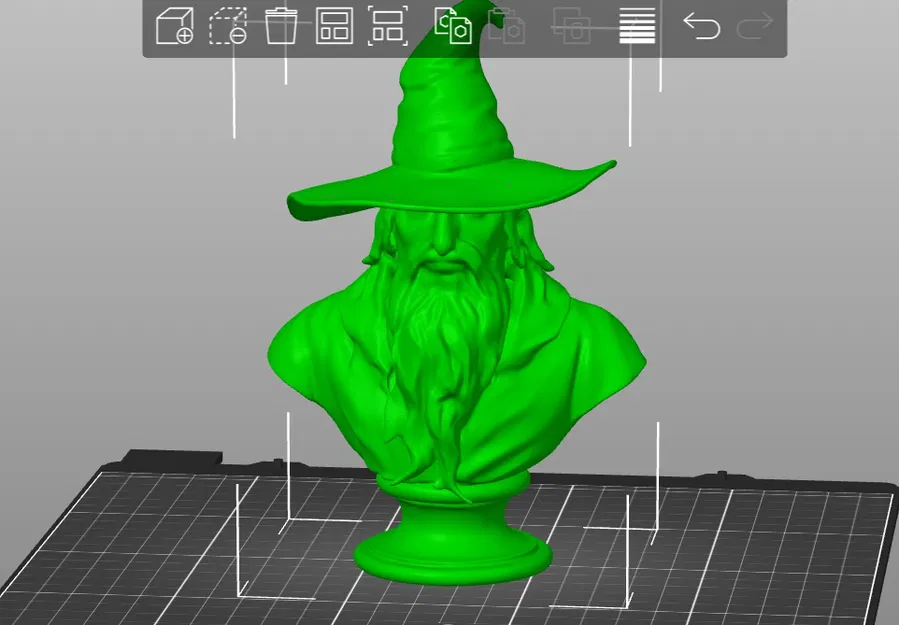Paste the copied object
899x625 pixels.
click(508, 28)
